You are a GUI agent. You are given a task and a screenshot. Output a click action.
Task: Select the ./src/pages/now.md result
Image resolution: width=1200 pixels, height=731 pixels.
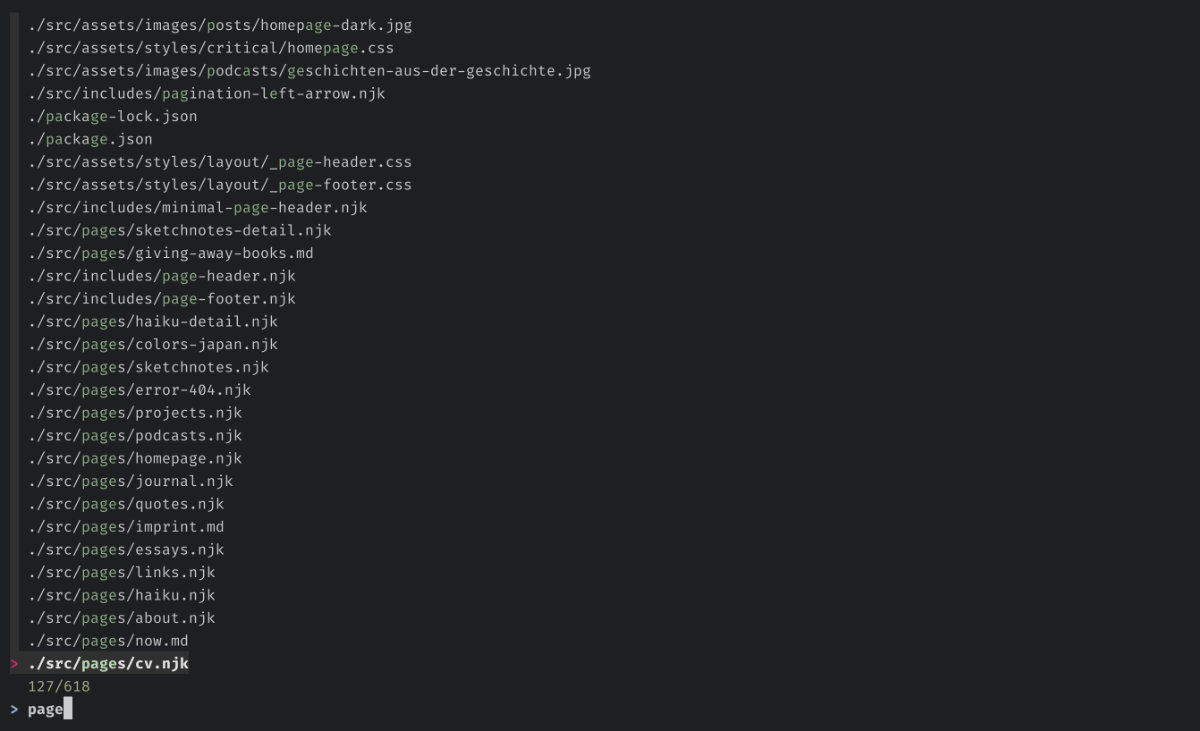click(x=108, y=641)
